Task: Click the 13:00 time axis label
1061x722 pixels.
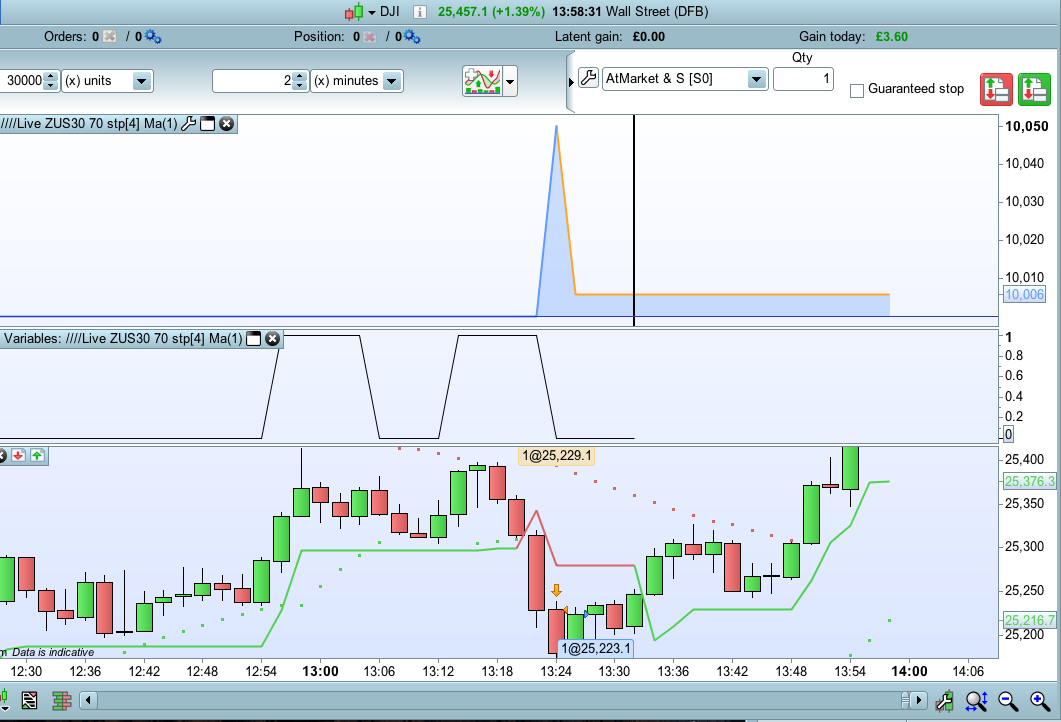Action: pos(320,671)
